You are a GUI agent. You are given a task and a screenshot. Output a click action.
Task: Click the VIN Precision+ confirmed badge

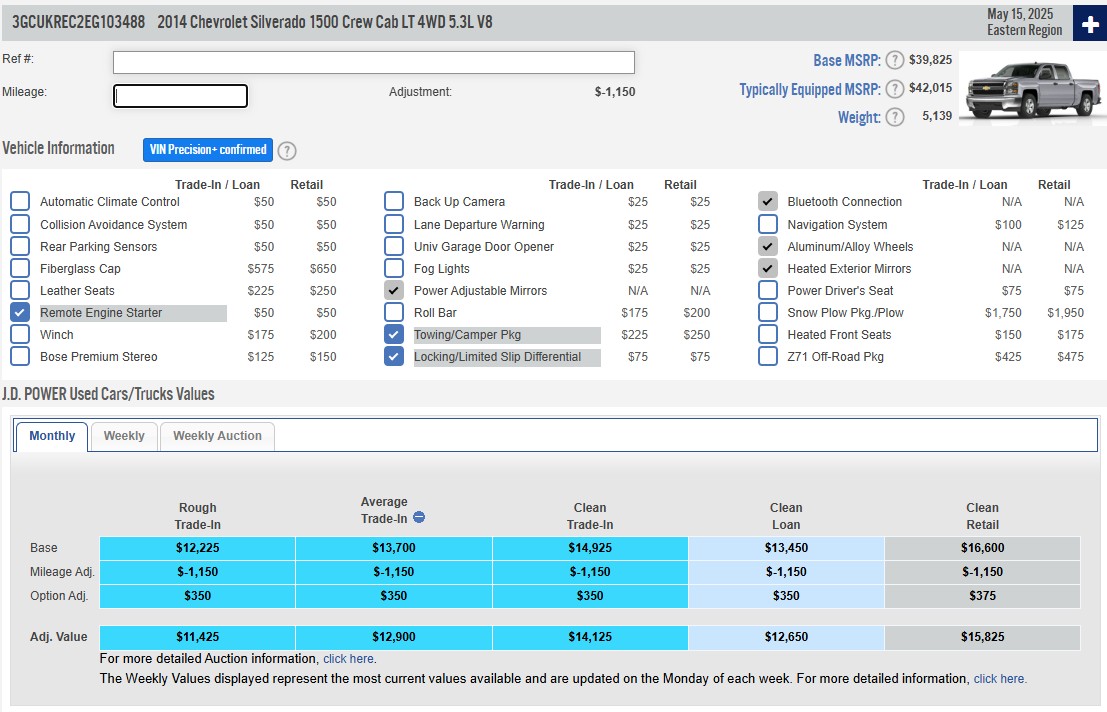(x=208, y=150)
